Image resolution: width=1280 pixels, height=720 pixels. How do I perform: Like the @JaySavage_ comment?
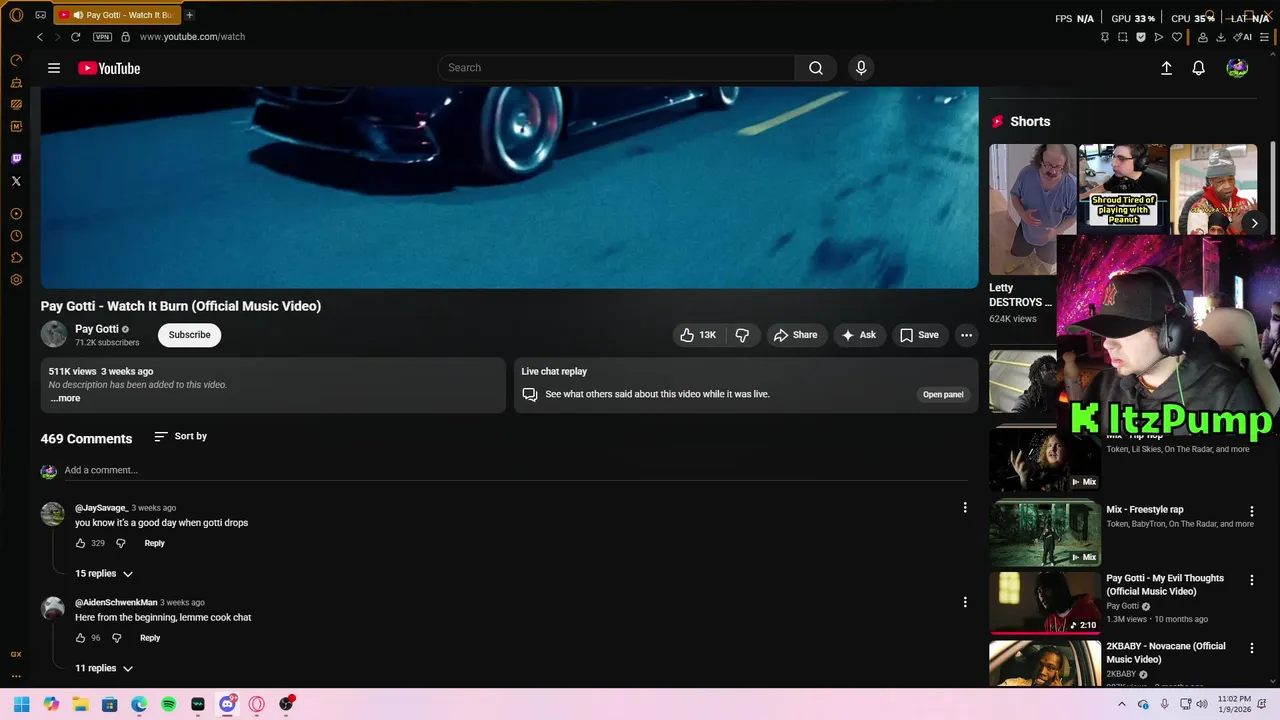point(81,543)
